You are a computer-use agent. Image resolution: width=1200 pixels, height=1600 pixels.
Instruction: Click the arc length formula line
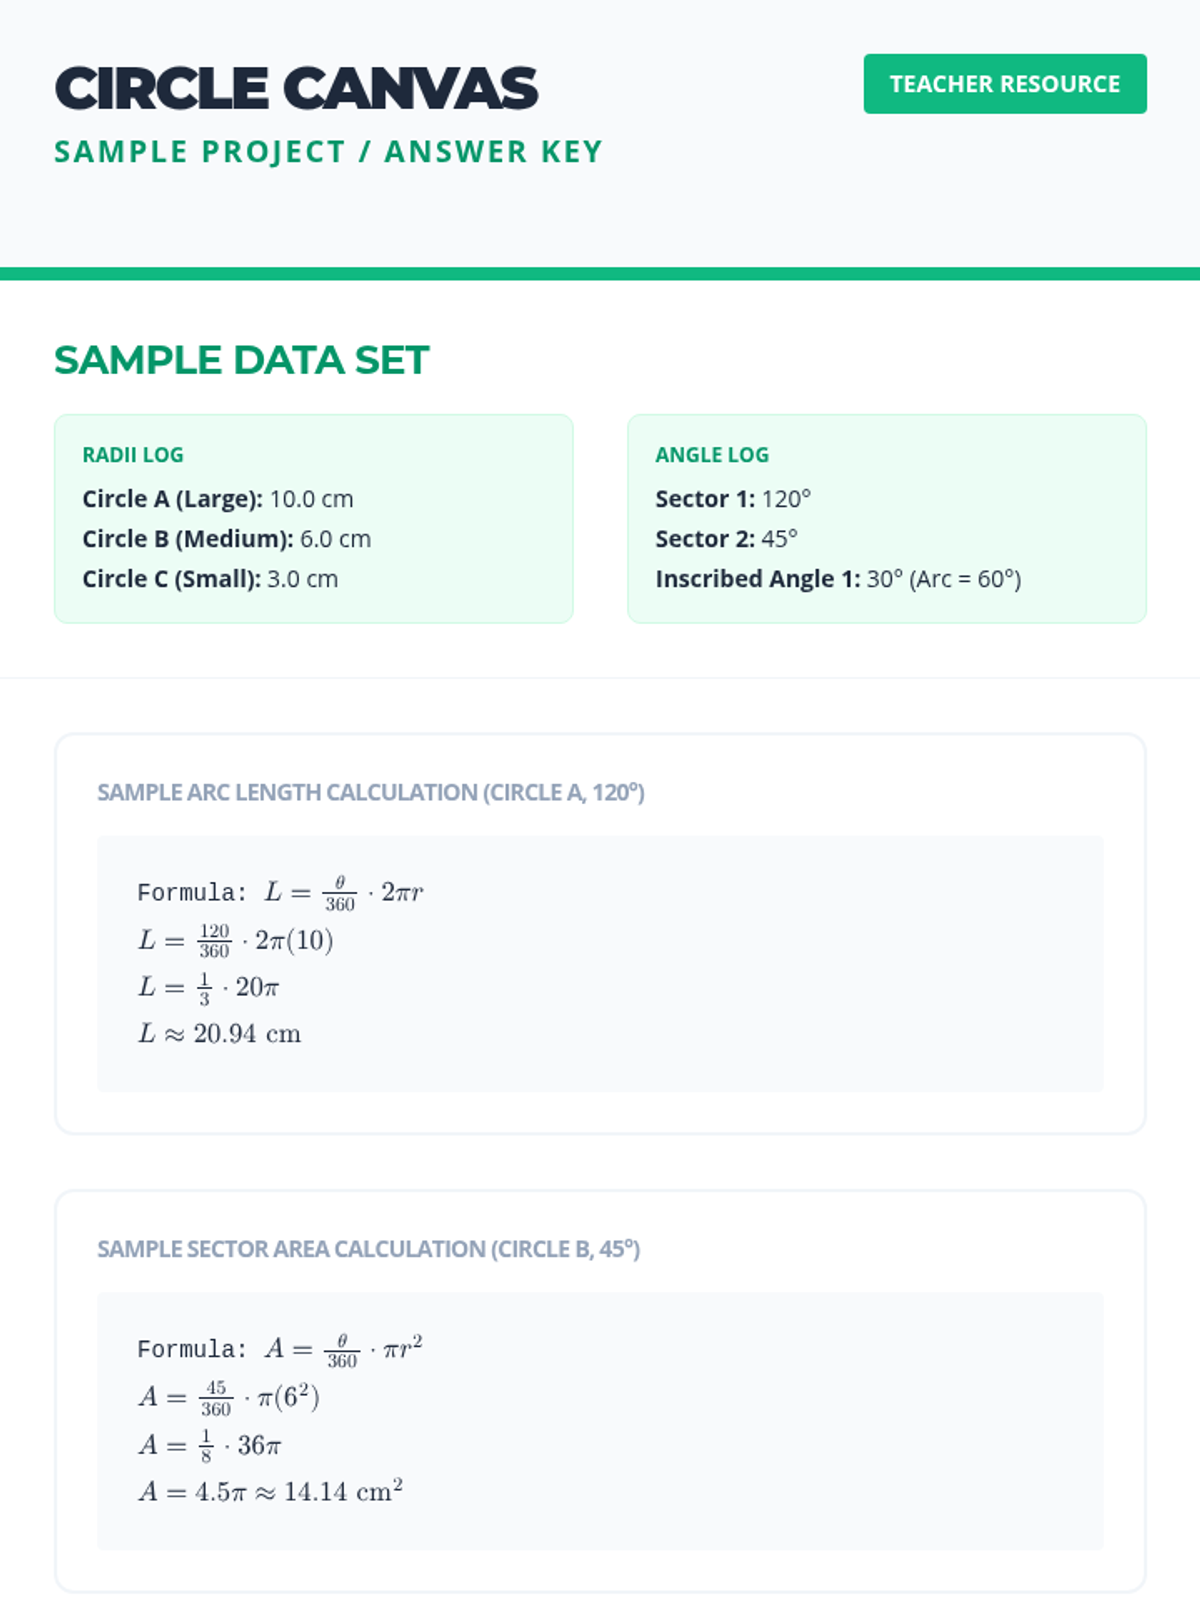tap(280, 892)
